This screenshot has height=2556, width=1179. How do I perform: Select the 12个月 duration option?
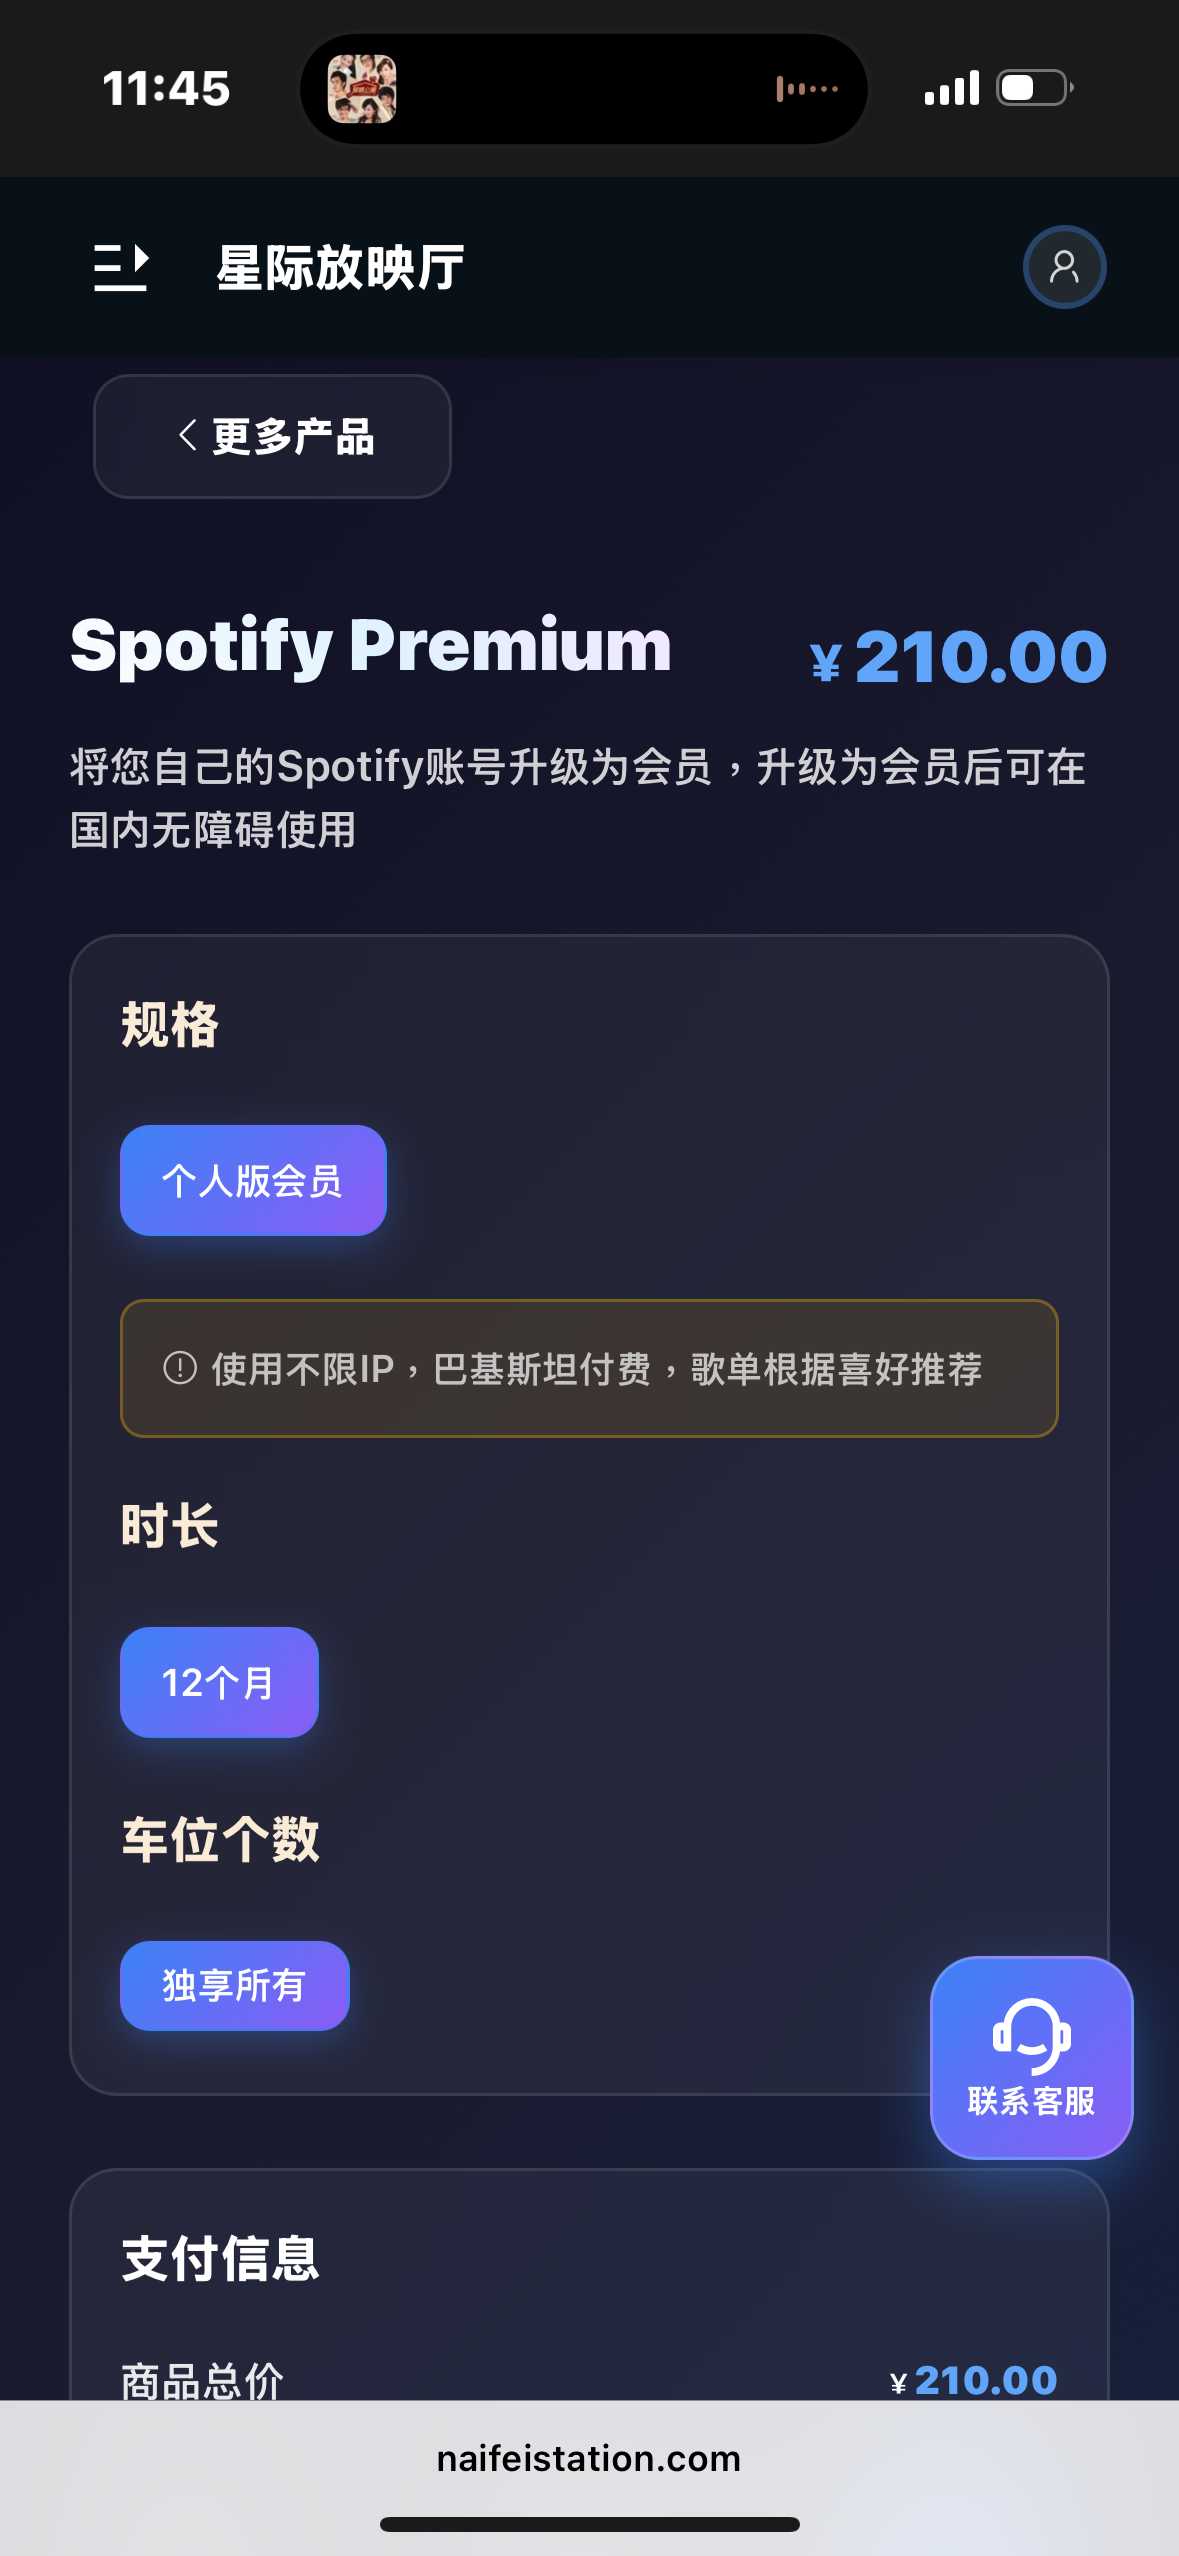point(219,1682)
